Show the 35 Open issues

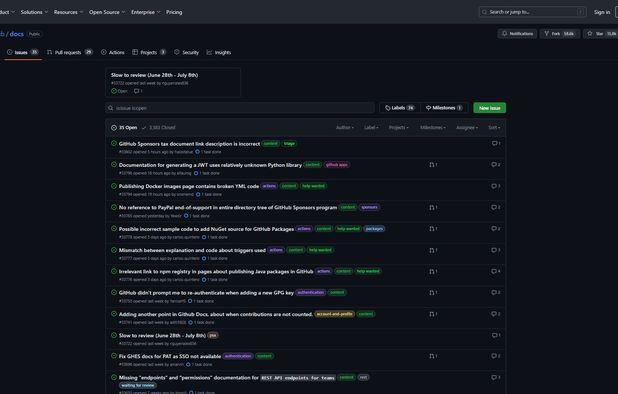coord(124,128)
